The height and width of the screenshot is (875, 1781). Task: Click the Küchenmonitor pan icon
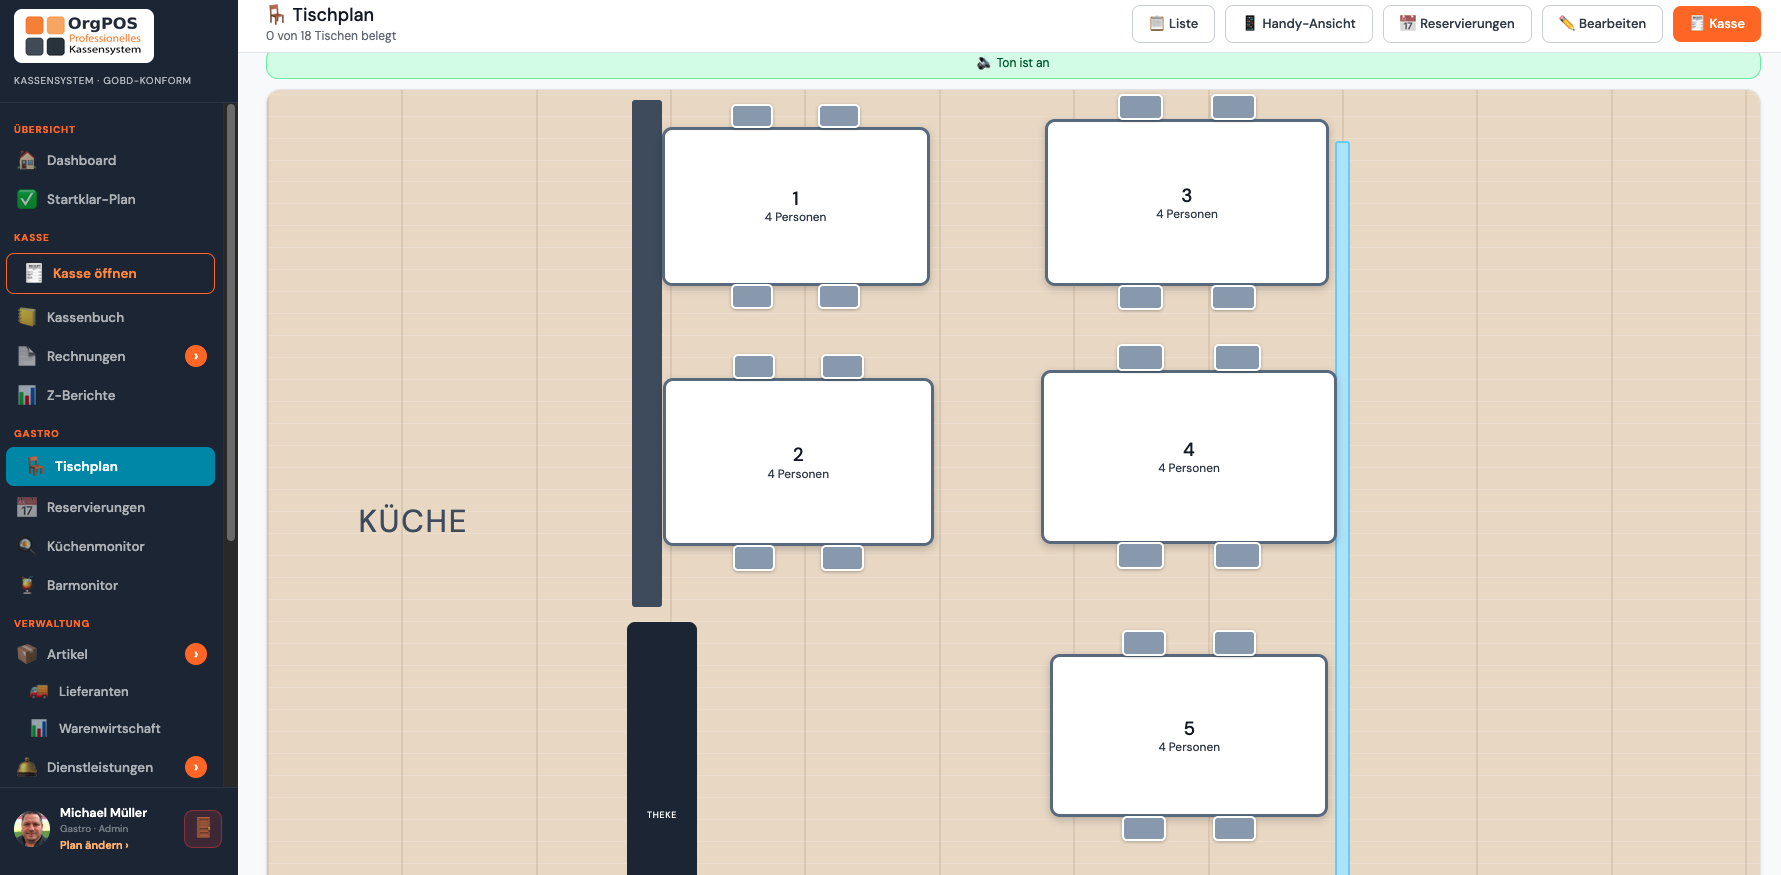(27, 546)
